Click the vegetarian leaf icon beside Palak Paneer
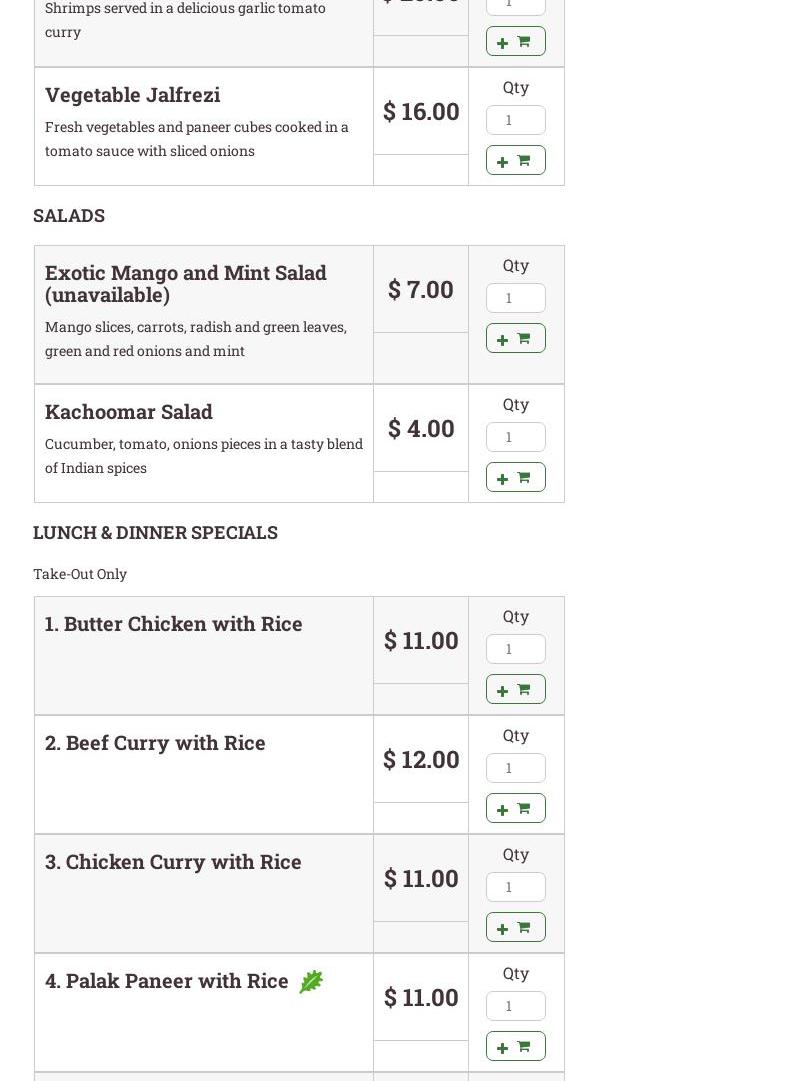This screenshot has height=1081, width=785. 311,982
